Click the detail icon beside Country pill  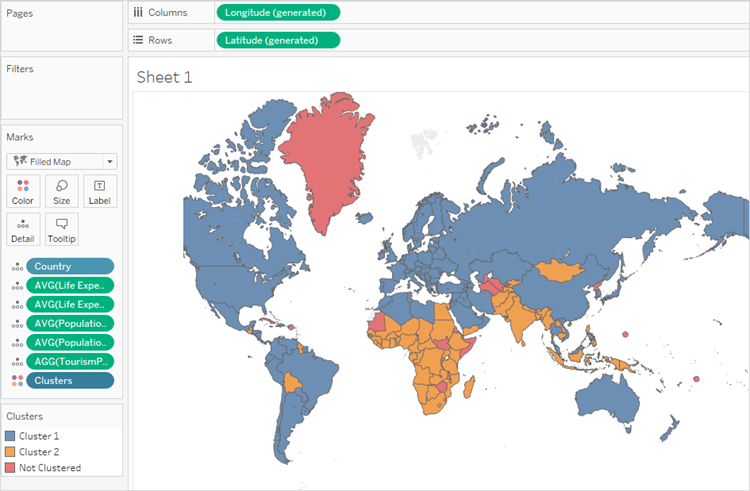[x=16, y=267]
